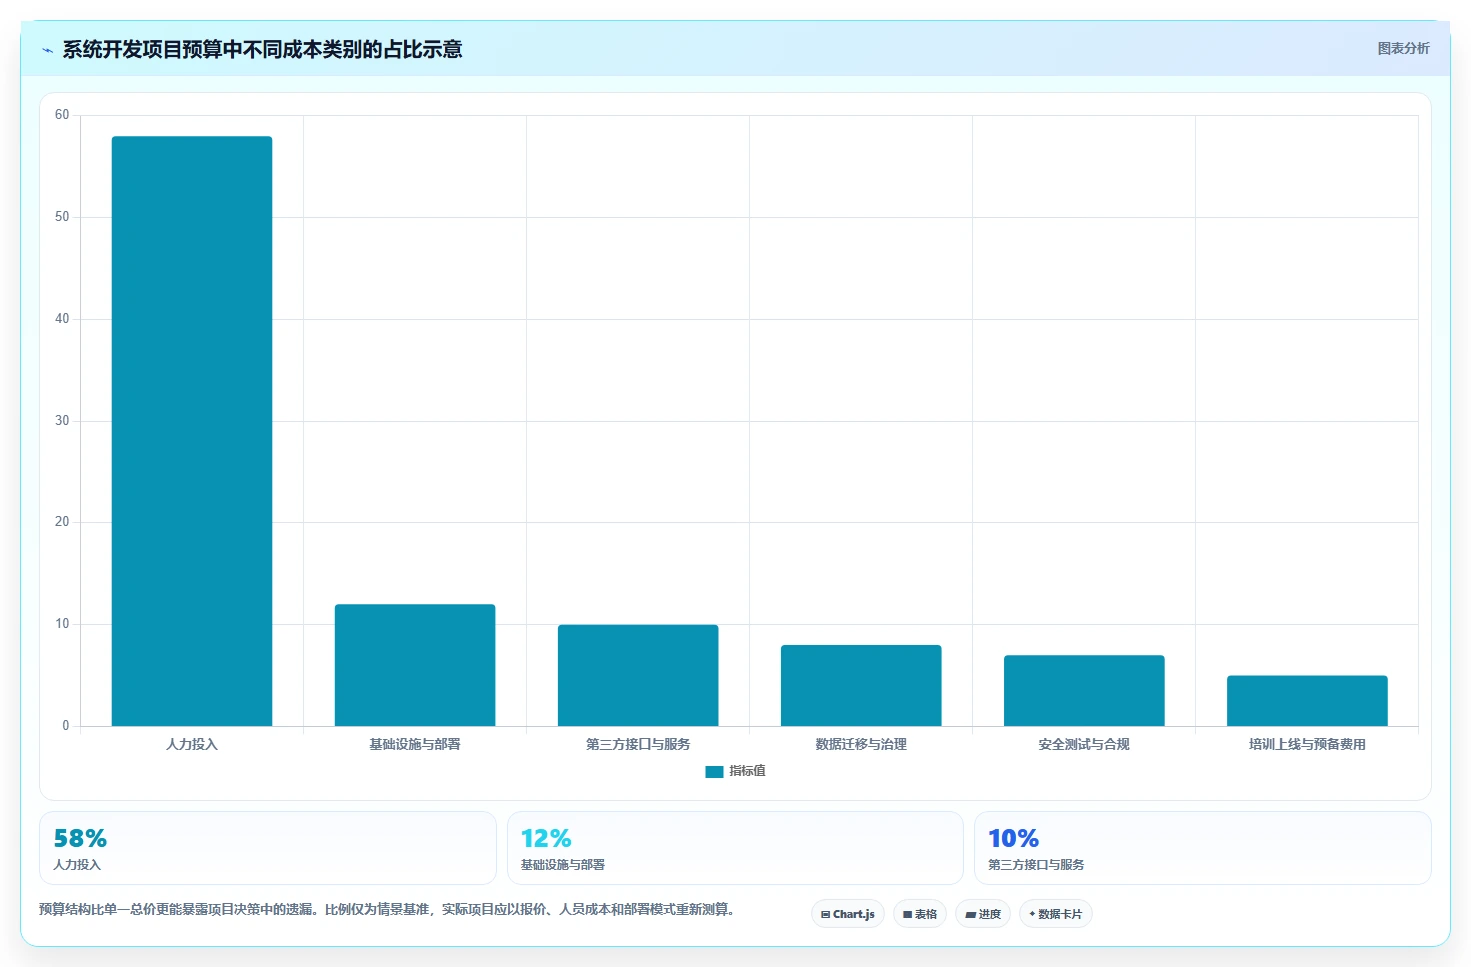Click the 数据迁移与治理 axis label
The width and height of the screenshot is (1471, 967).
pyautogui.click(x=861, y=744)
